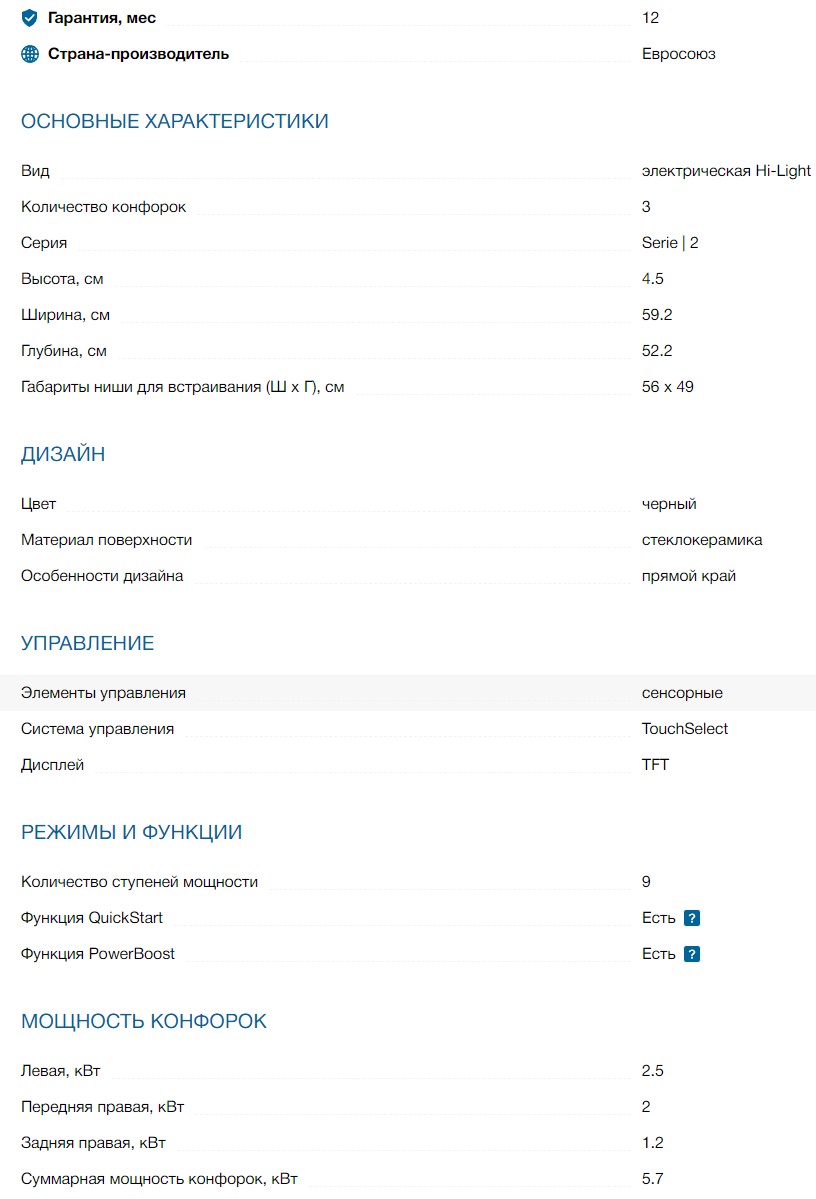
Task: Click the warranty shield icon
Action: 30,18
